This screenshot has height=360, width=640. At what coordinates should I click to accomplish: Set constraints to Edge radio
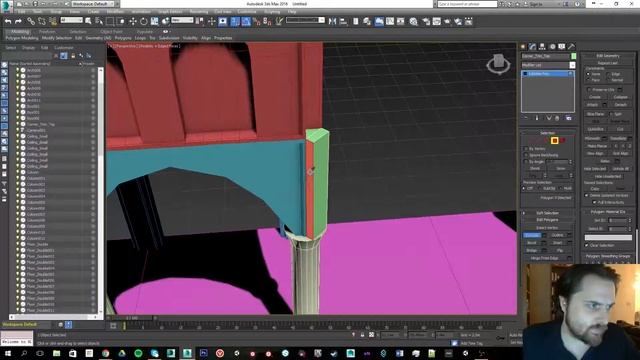[x=608, y=74]
